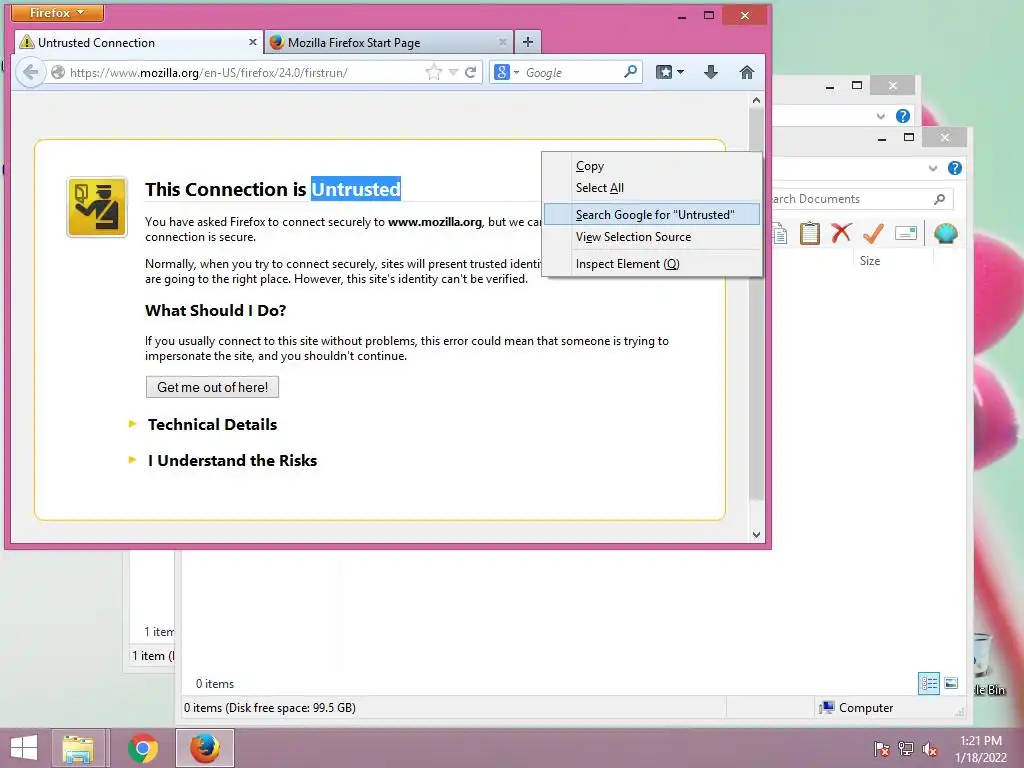Click the What Should I Do? heading
The height and width of the screenshot is (768, 1024).
(x=216, y=310)
